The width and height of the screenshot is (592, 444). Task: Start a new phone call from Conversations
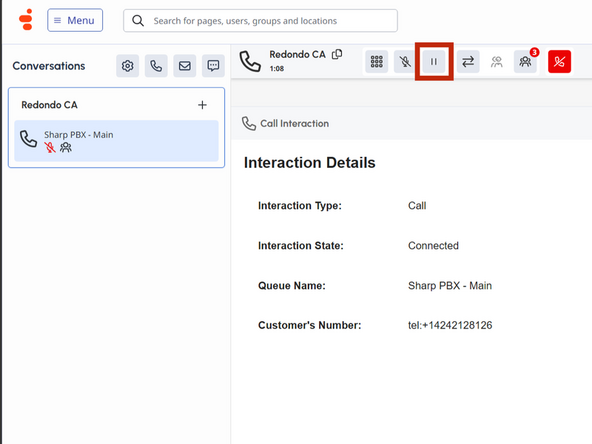coord(156,66)
